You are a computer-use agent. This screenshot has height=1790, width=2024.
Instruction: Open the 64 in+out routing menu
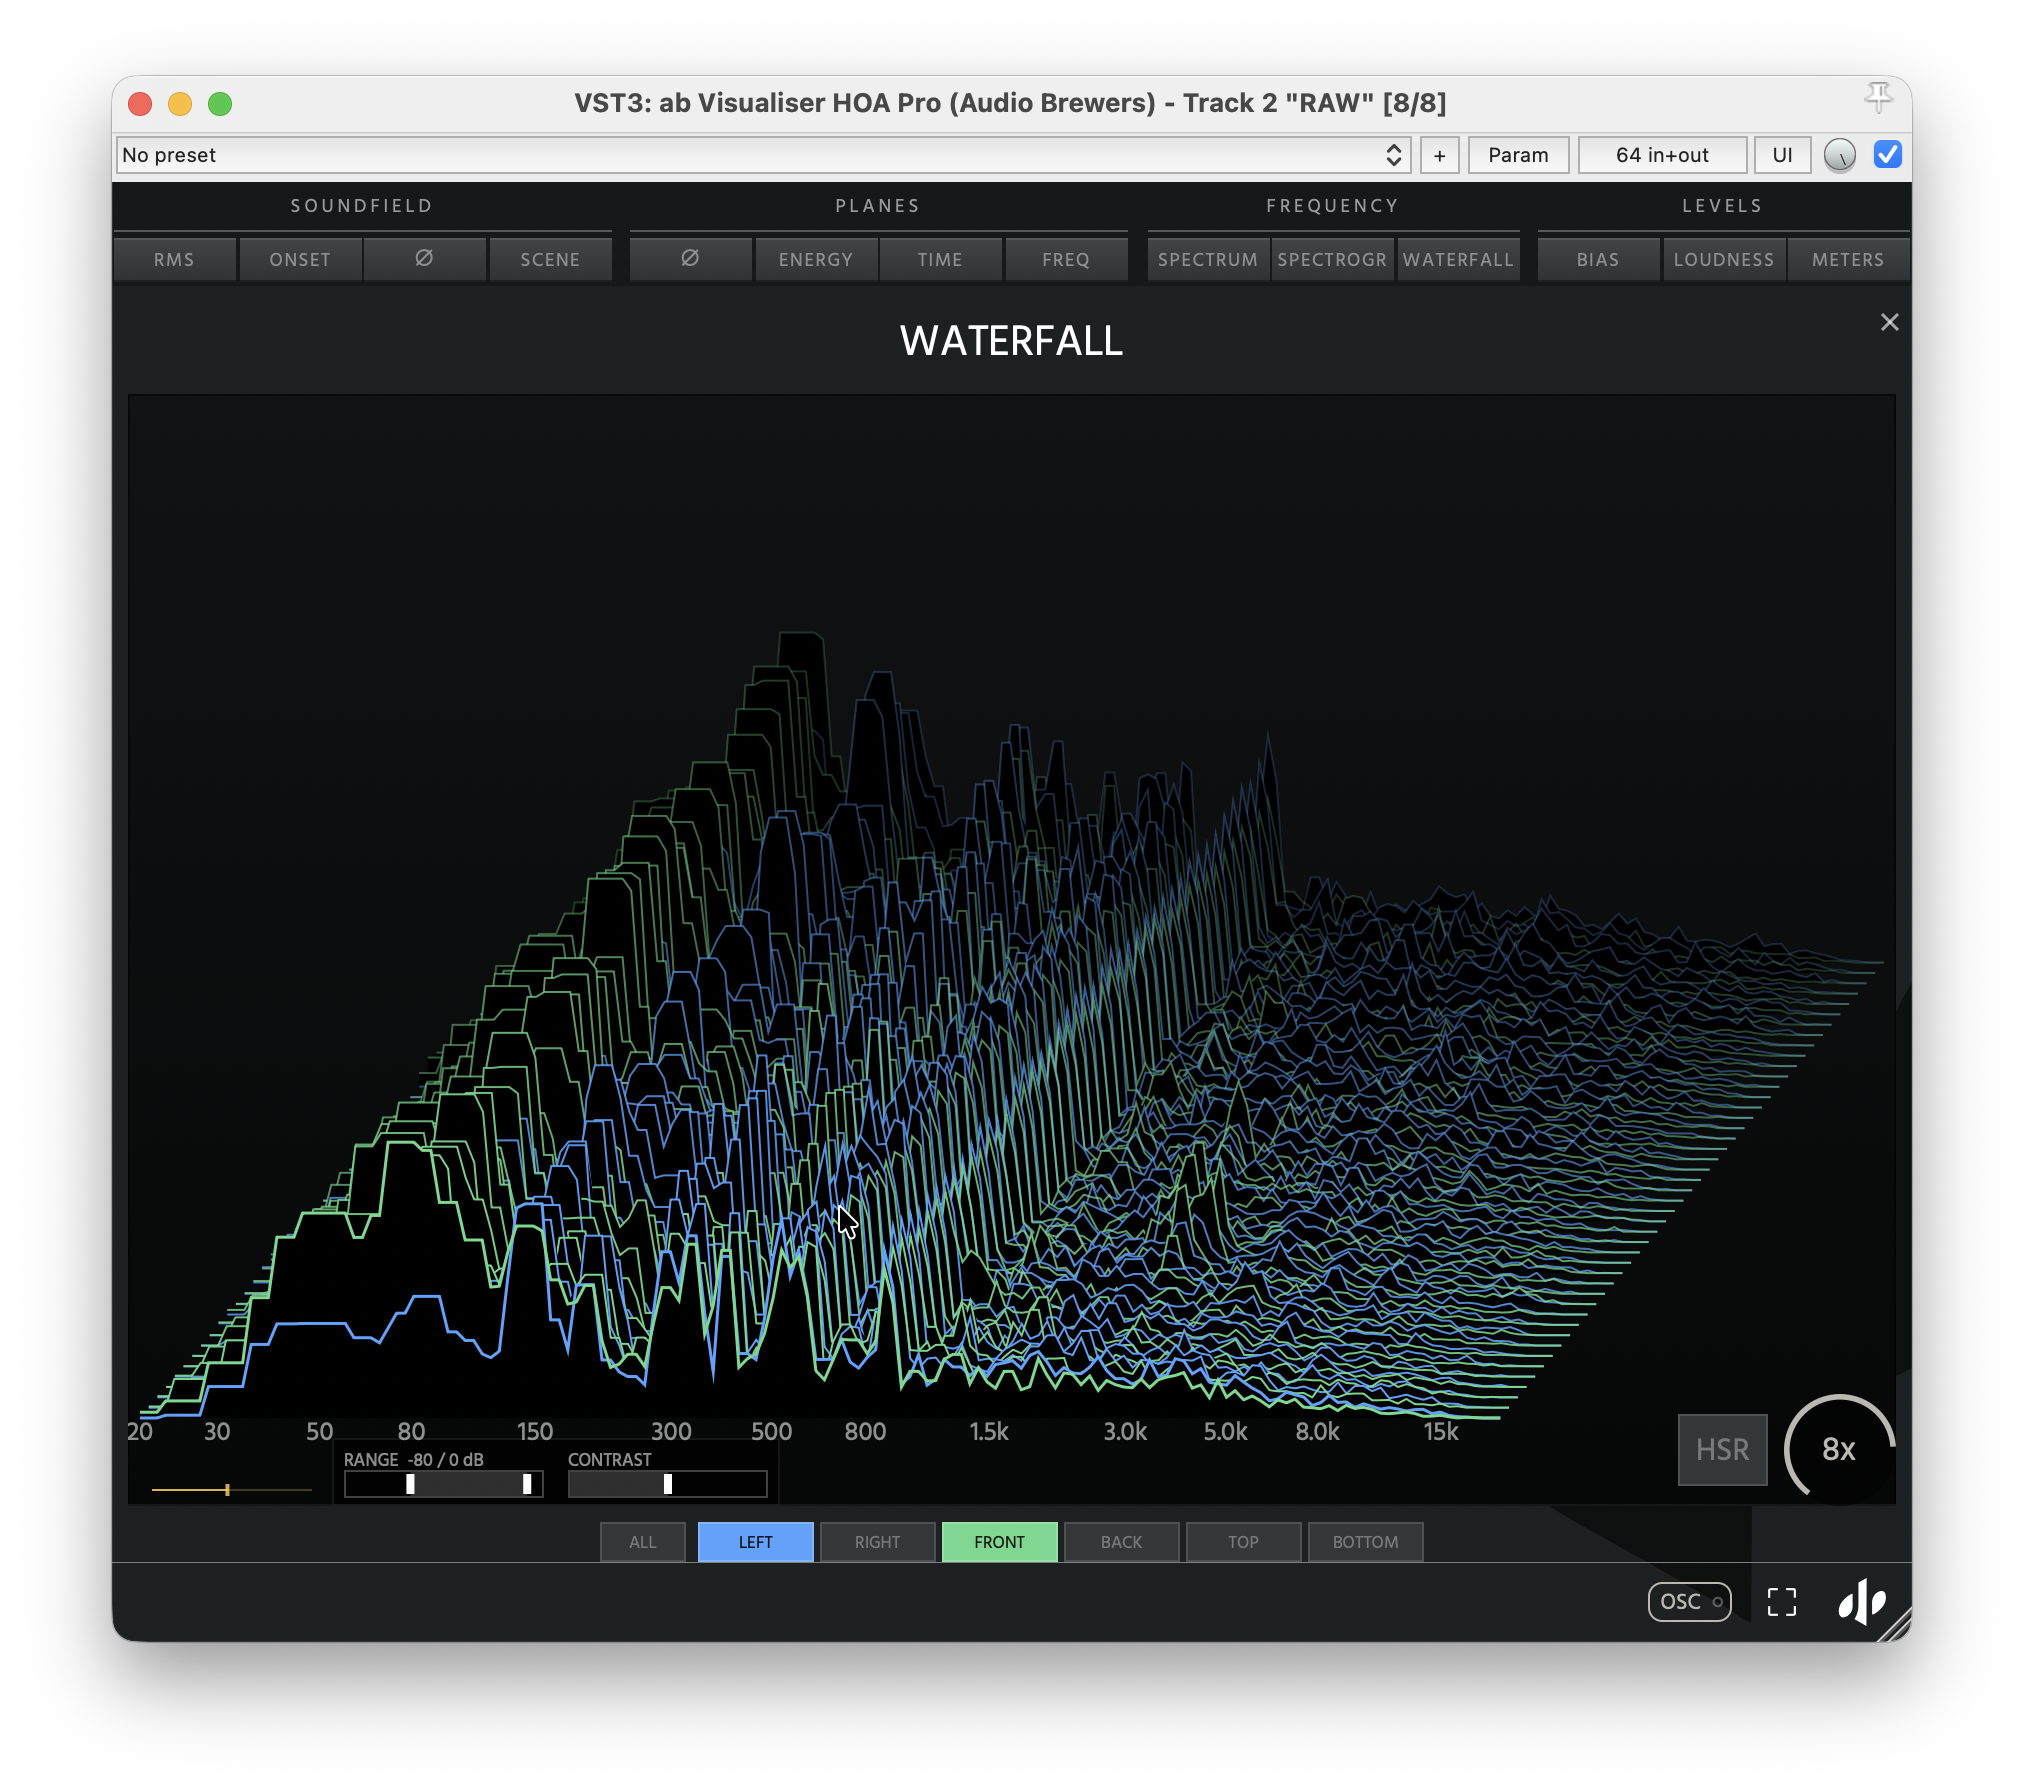(1662, 155)
